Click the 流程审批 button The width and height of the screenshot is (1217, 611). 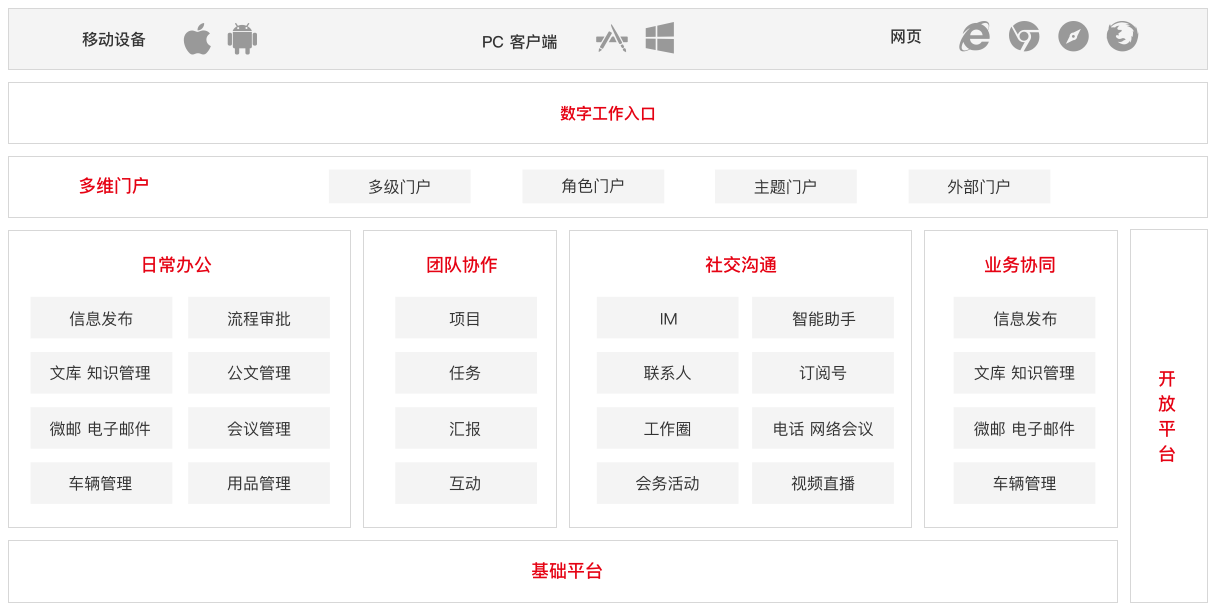[x=259, y=318]
